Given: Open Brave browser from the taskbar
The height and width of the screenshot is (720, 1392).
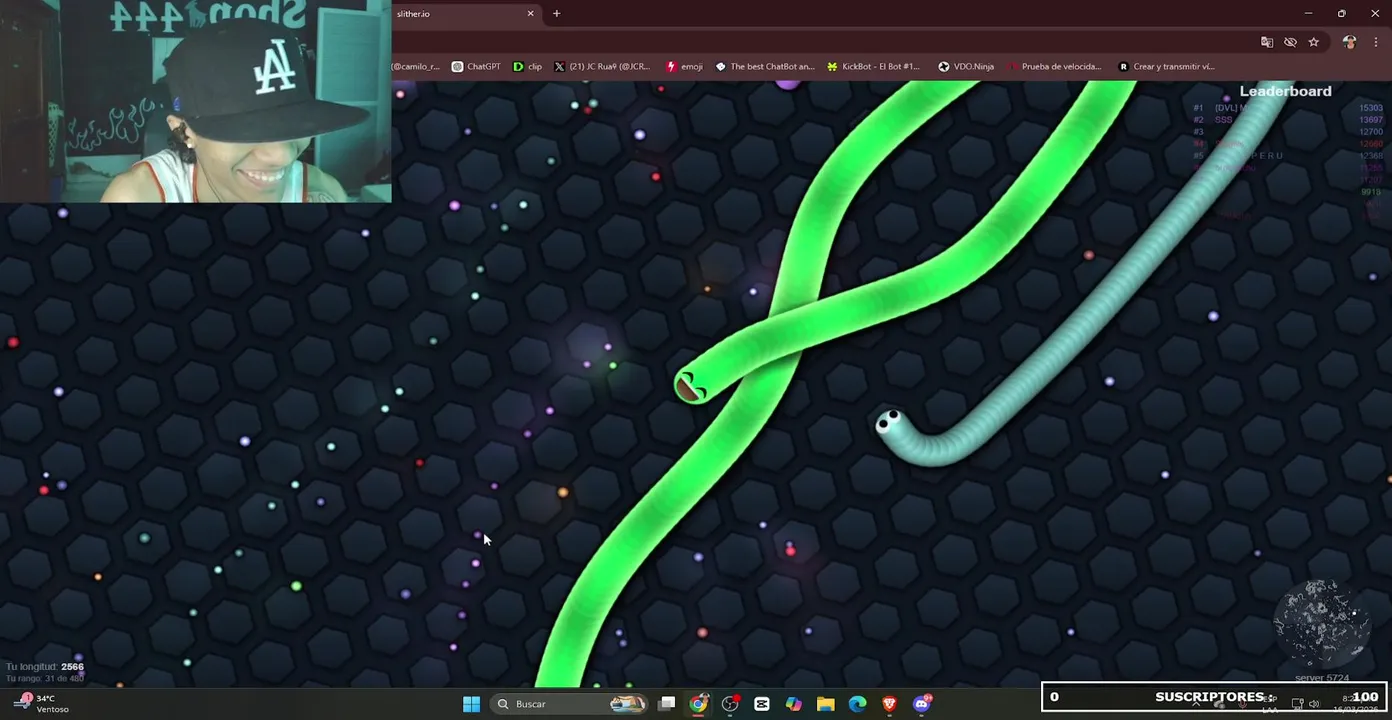Looking at the screenshot, I should (x=890, y=704).
